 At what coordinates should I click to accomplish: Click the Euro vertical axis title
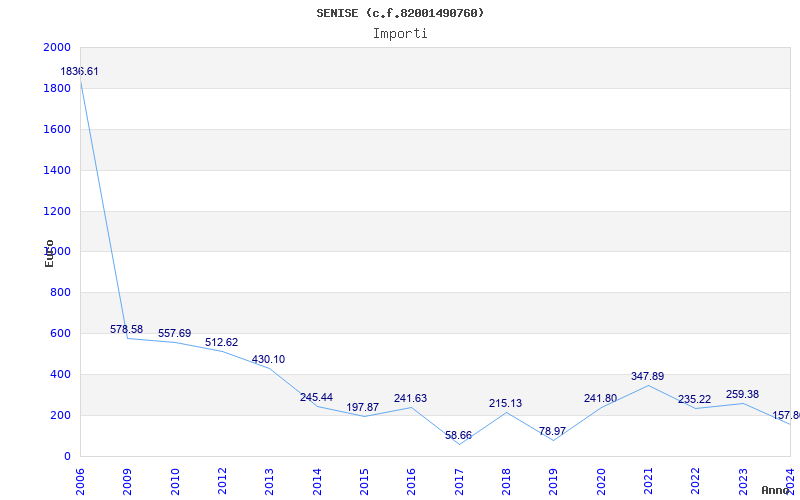click(49, 253)
